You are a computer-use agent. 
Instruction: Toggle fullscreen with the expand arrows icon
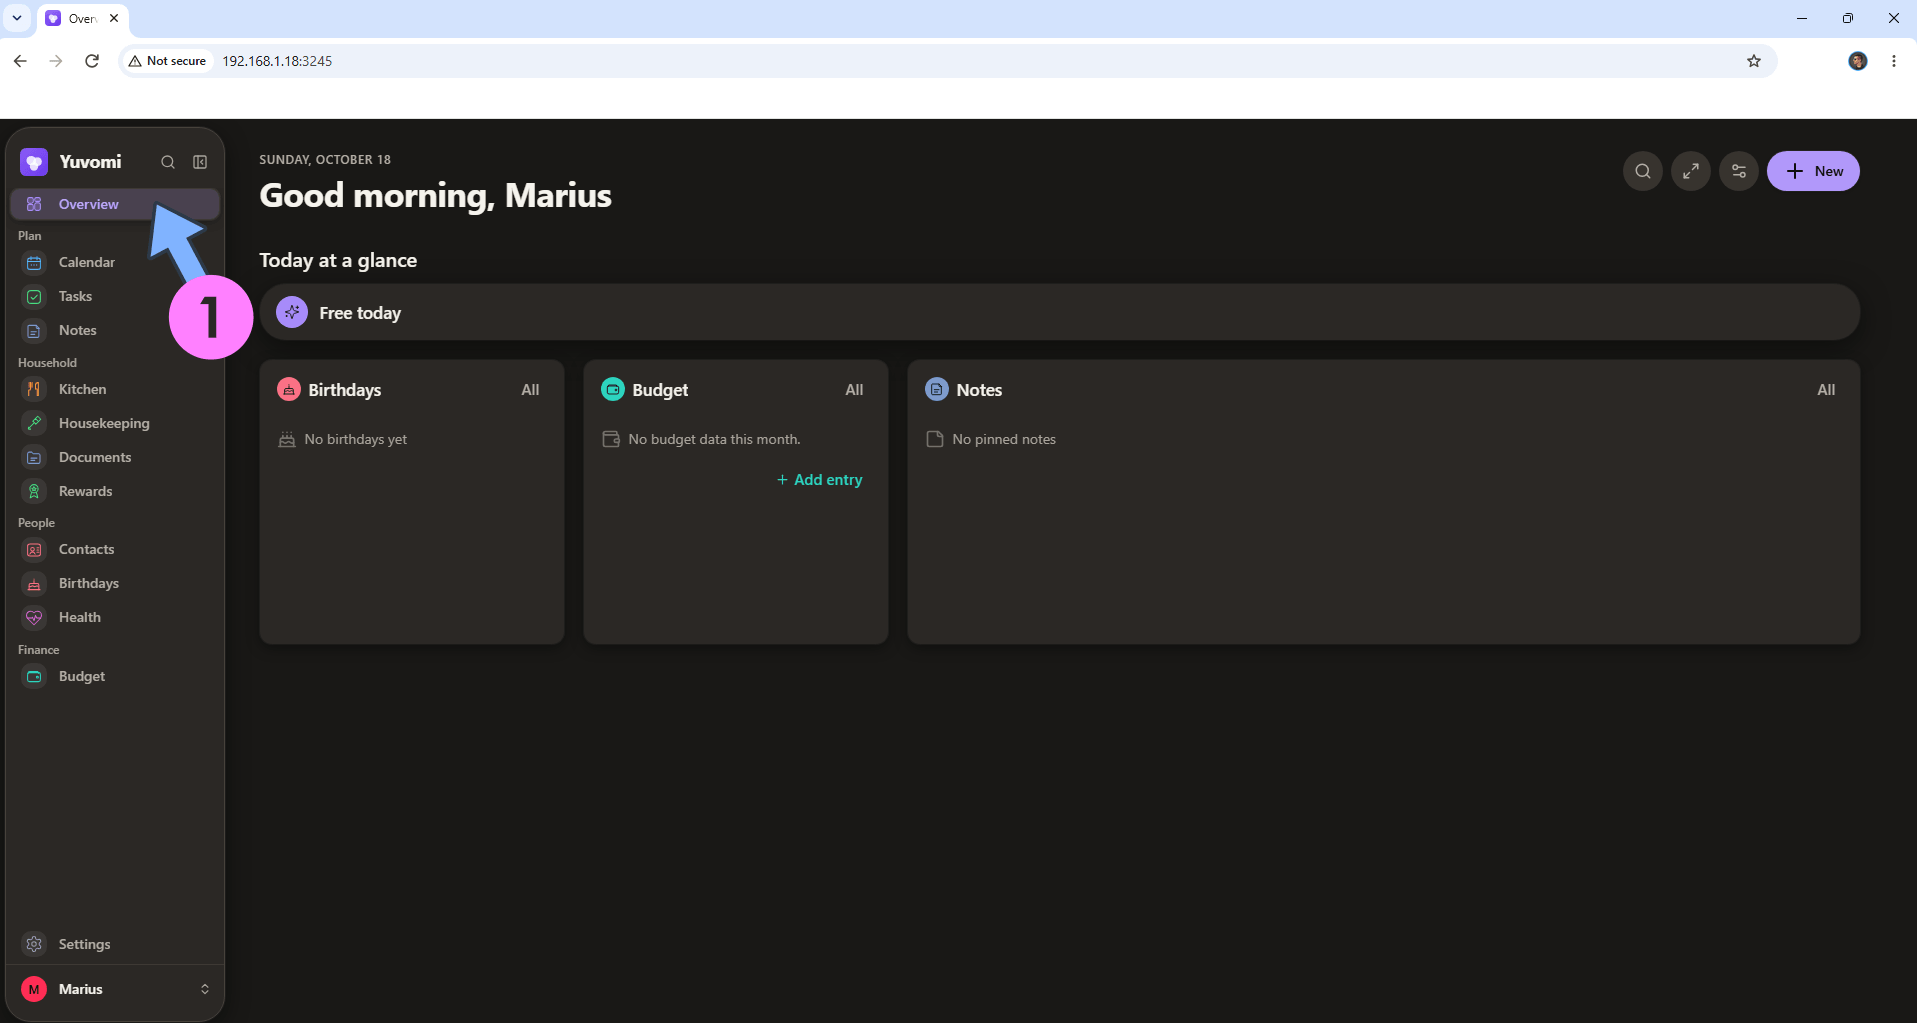(x=1691, y=171)
